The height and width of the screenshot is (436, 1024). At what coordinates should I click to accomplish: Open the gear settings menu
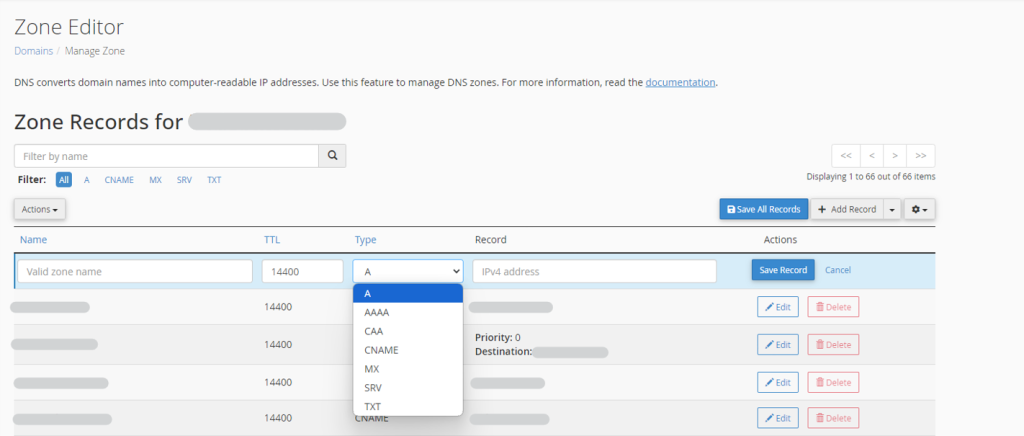(919, 209)
